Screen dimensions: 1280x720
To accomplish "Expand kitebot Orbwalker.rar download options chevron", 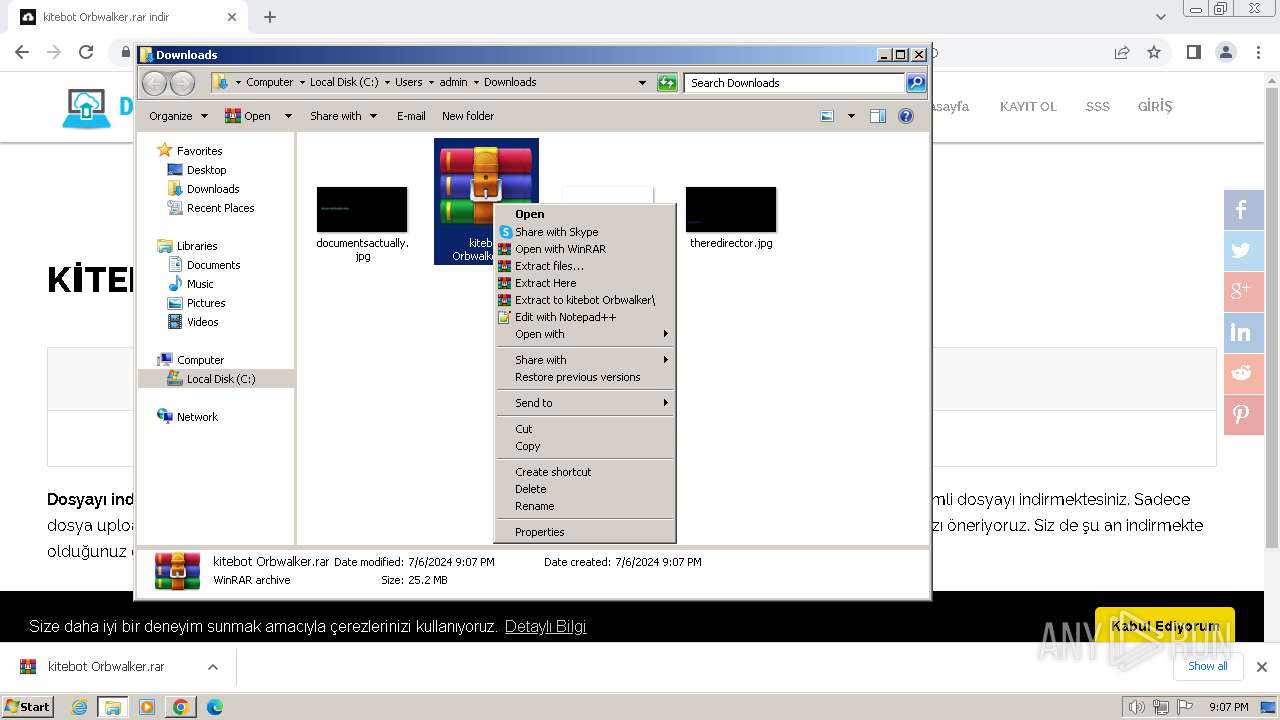I will (213, 667).
